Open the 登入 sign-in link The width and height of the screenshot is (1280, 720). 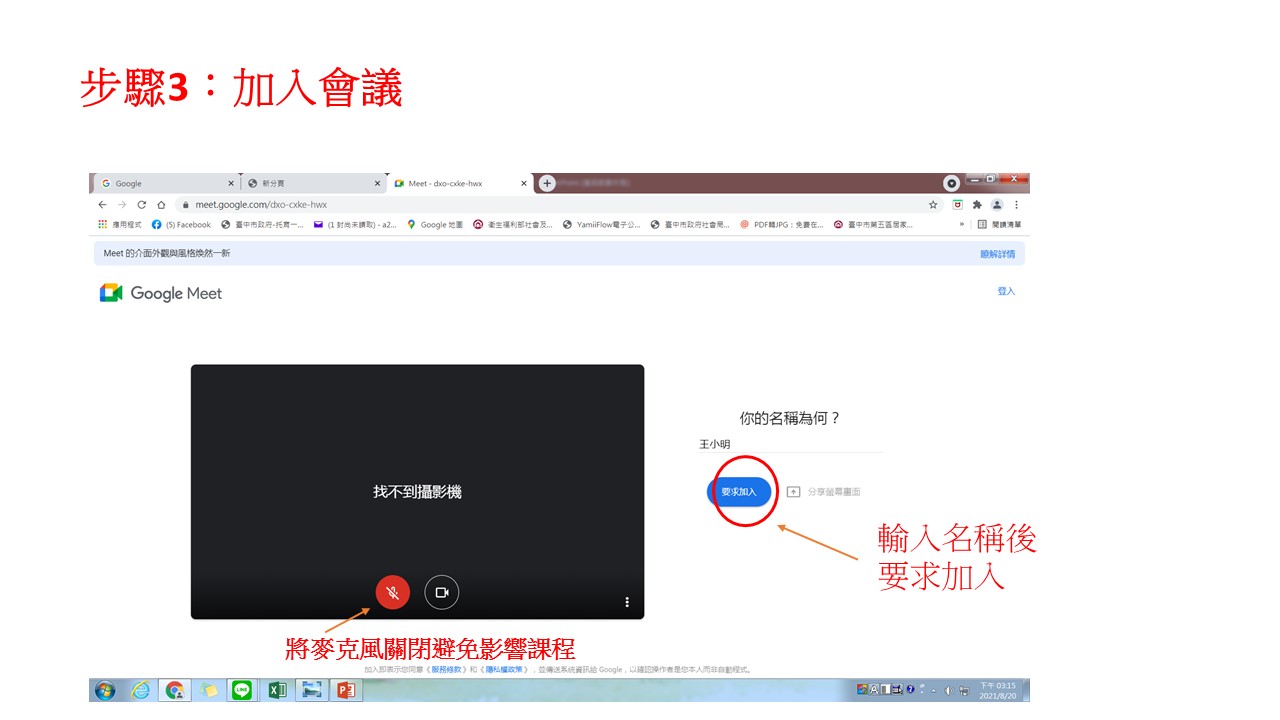(x=1006, y=291)
